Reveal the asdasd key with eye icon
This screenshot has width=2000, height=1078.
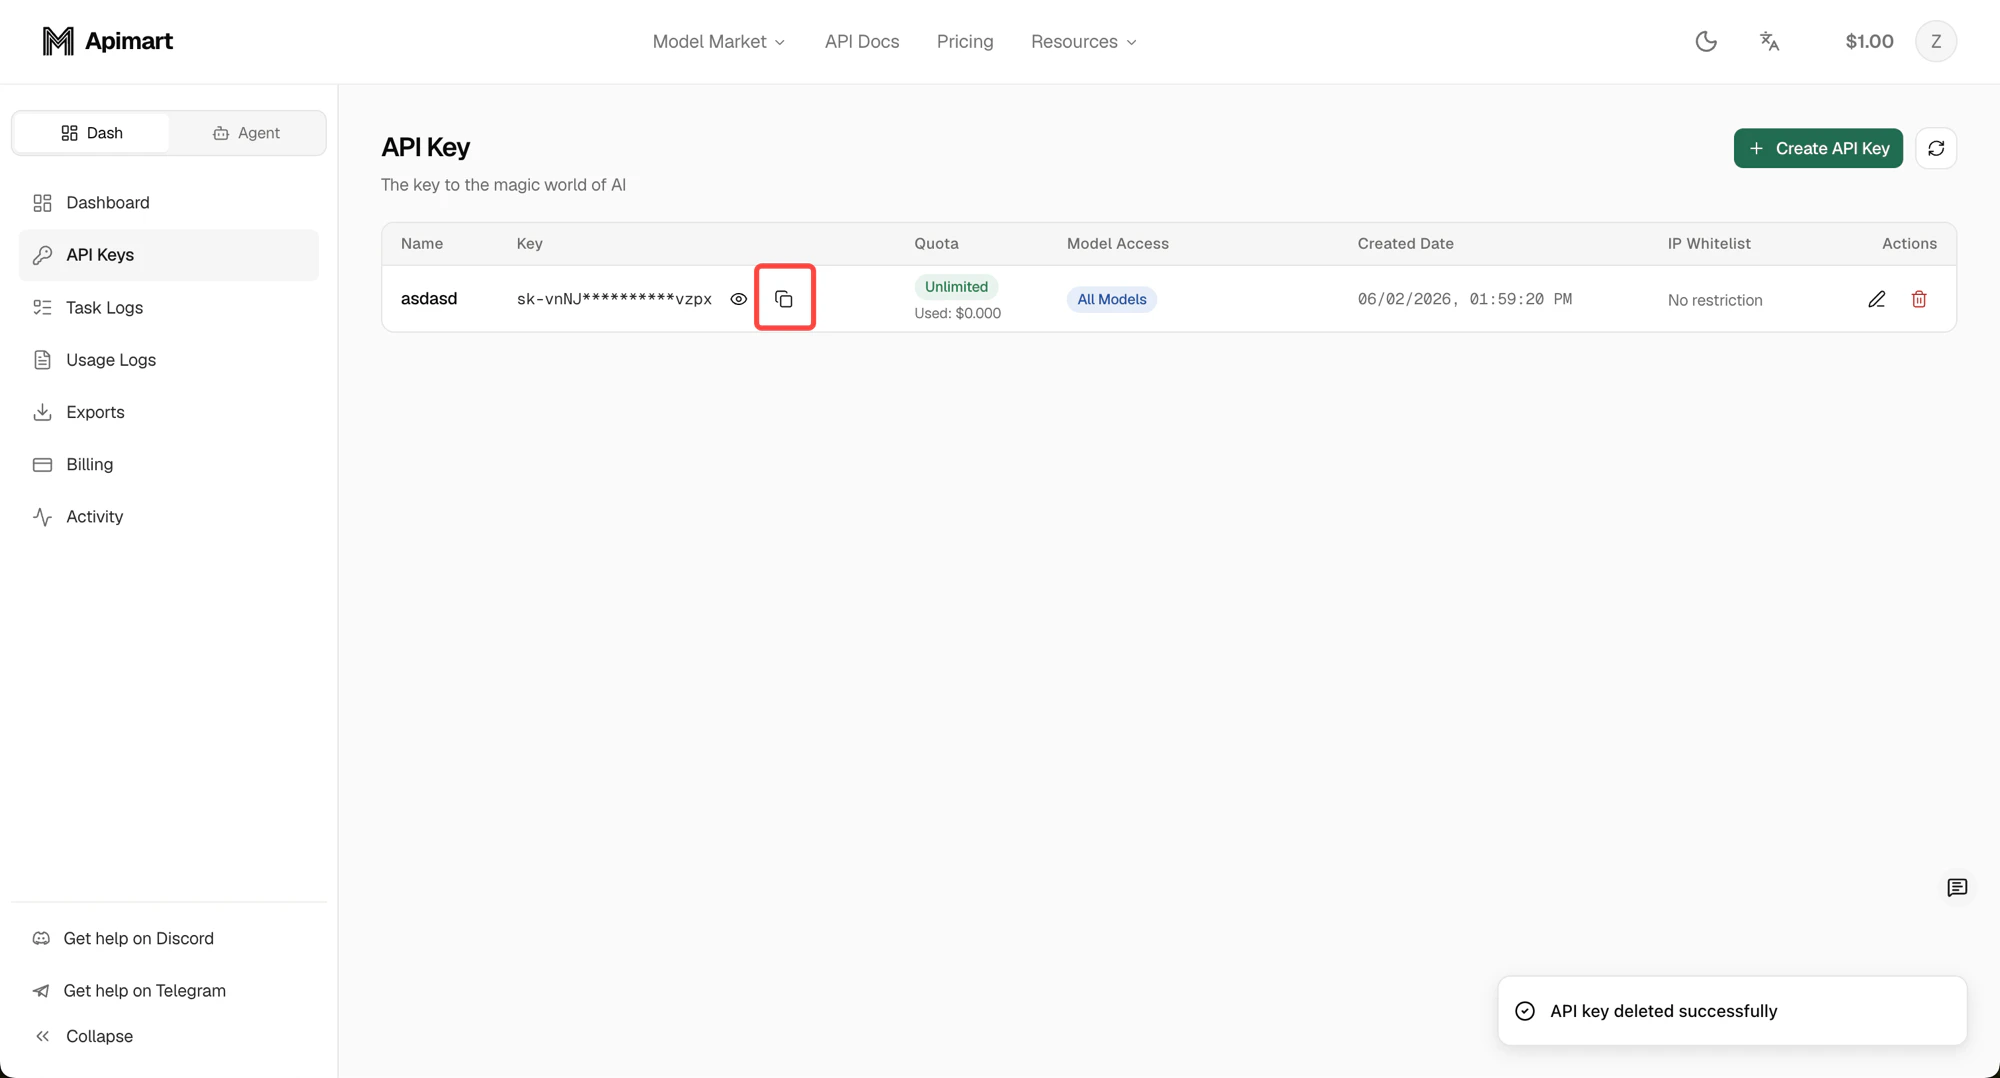click(x=739, y=299)
